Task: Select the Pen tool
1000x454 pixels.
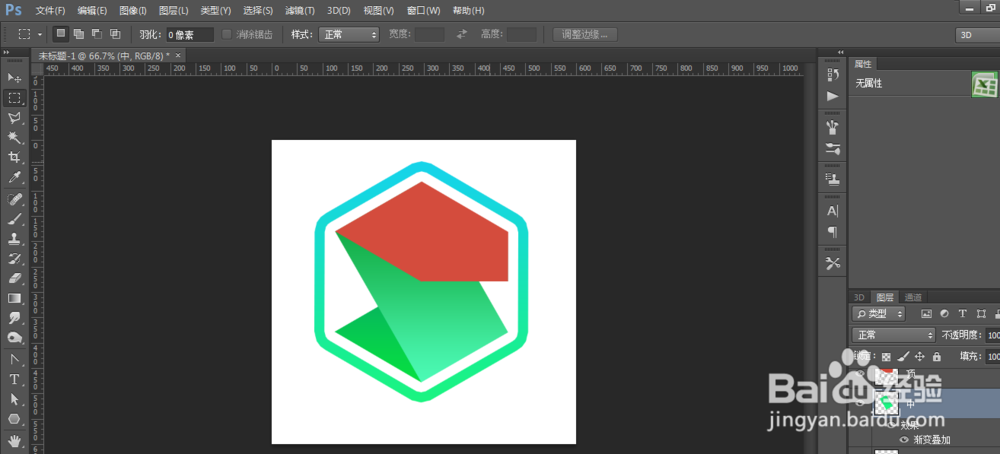Action: tap(15, 360)
